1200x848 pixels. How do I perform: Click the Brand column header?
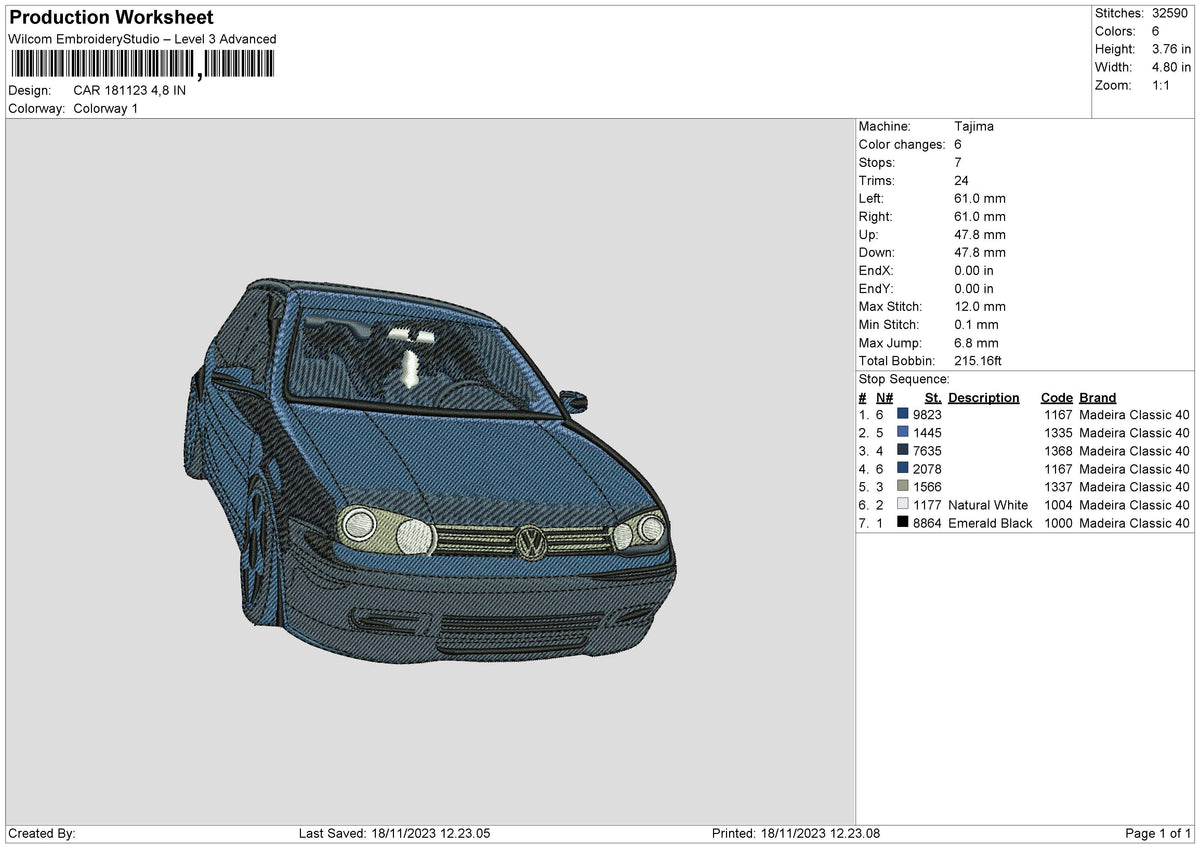coord(1098,398)
